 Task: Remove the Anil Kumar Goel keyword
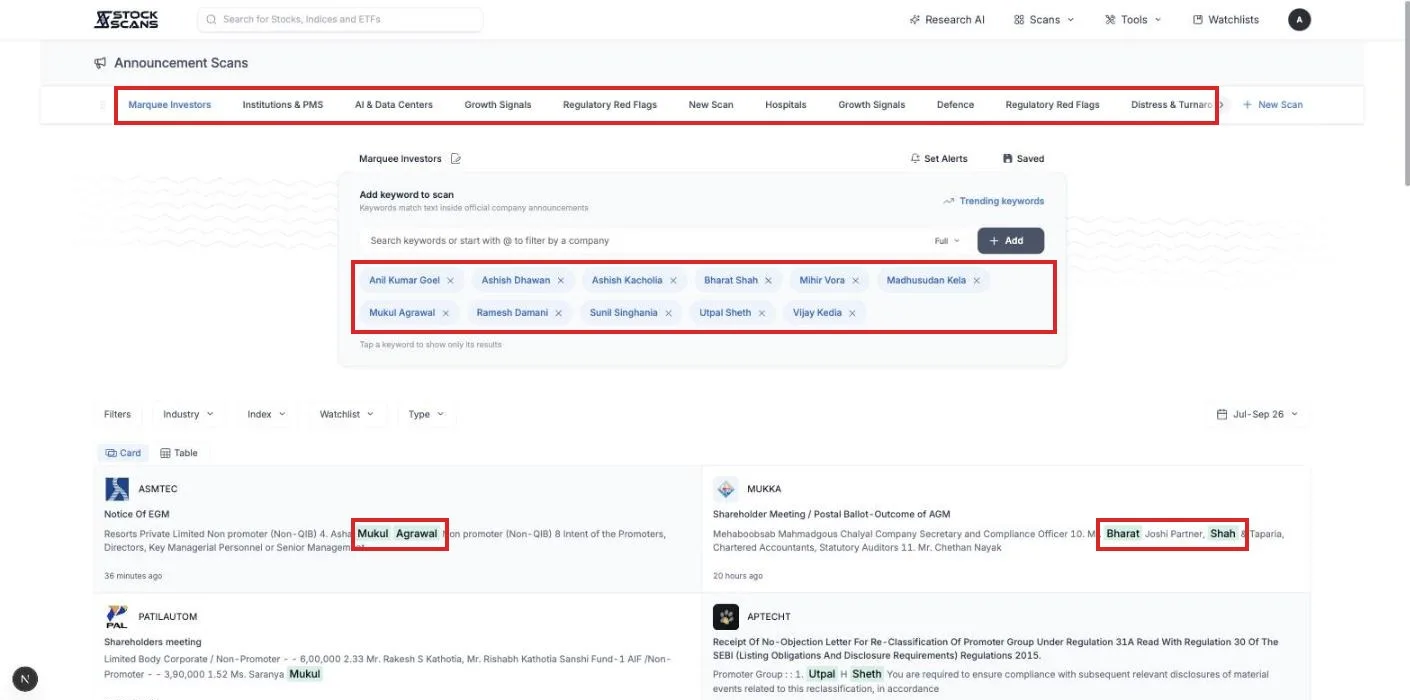point(450,281)
